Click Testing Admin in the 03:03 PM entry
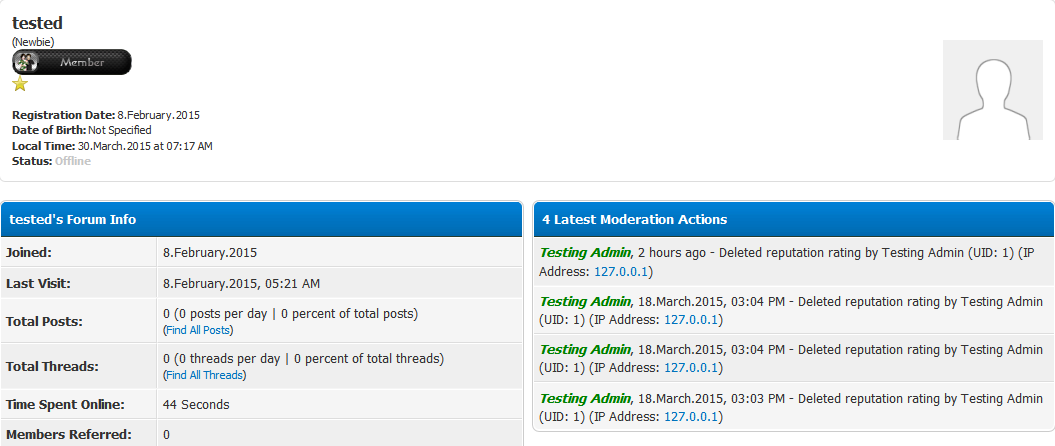 pyautogui.click(x=585, y=398)
